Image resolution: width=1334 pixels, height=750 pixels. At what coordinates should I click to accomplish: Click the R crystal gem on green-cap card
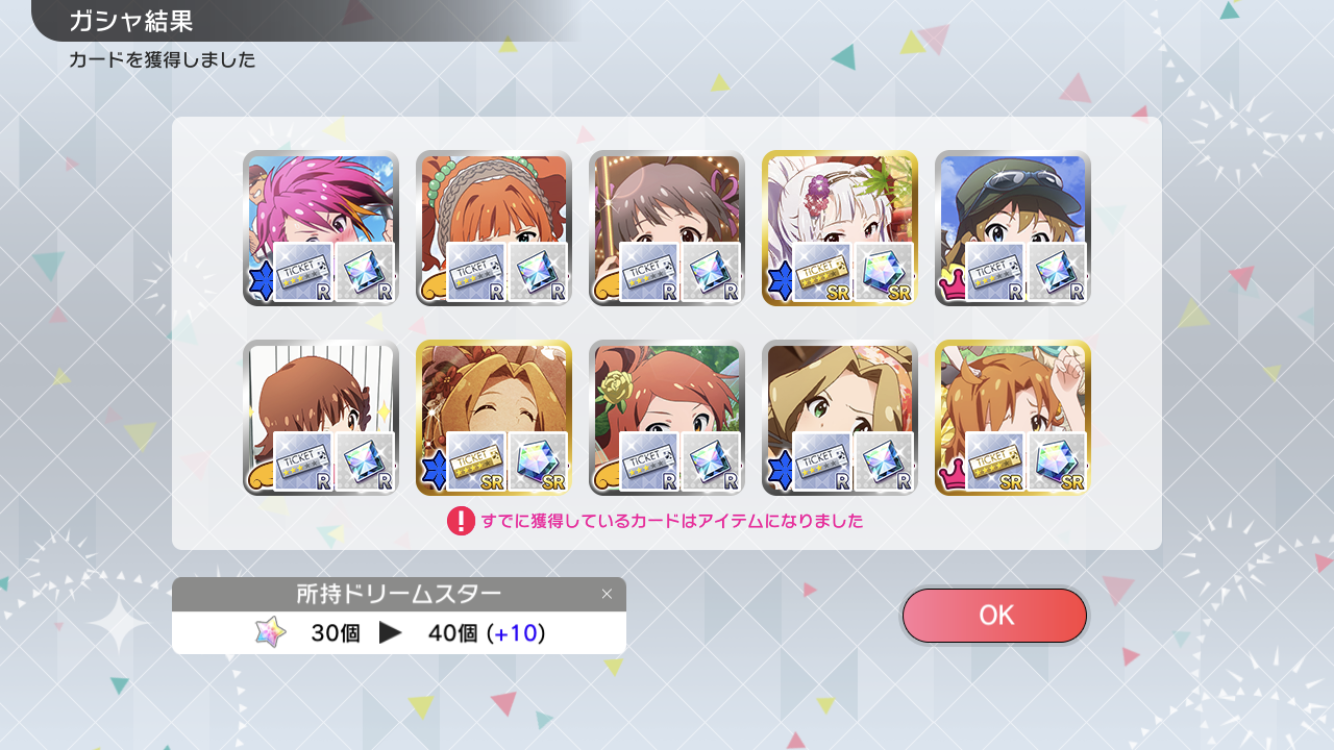pos(1057,272)
